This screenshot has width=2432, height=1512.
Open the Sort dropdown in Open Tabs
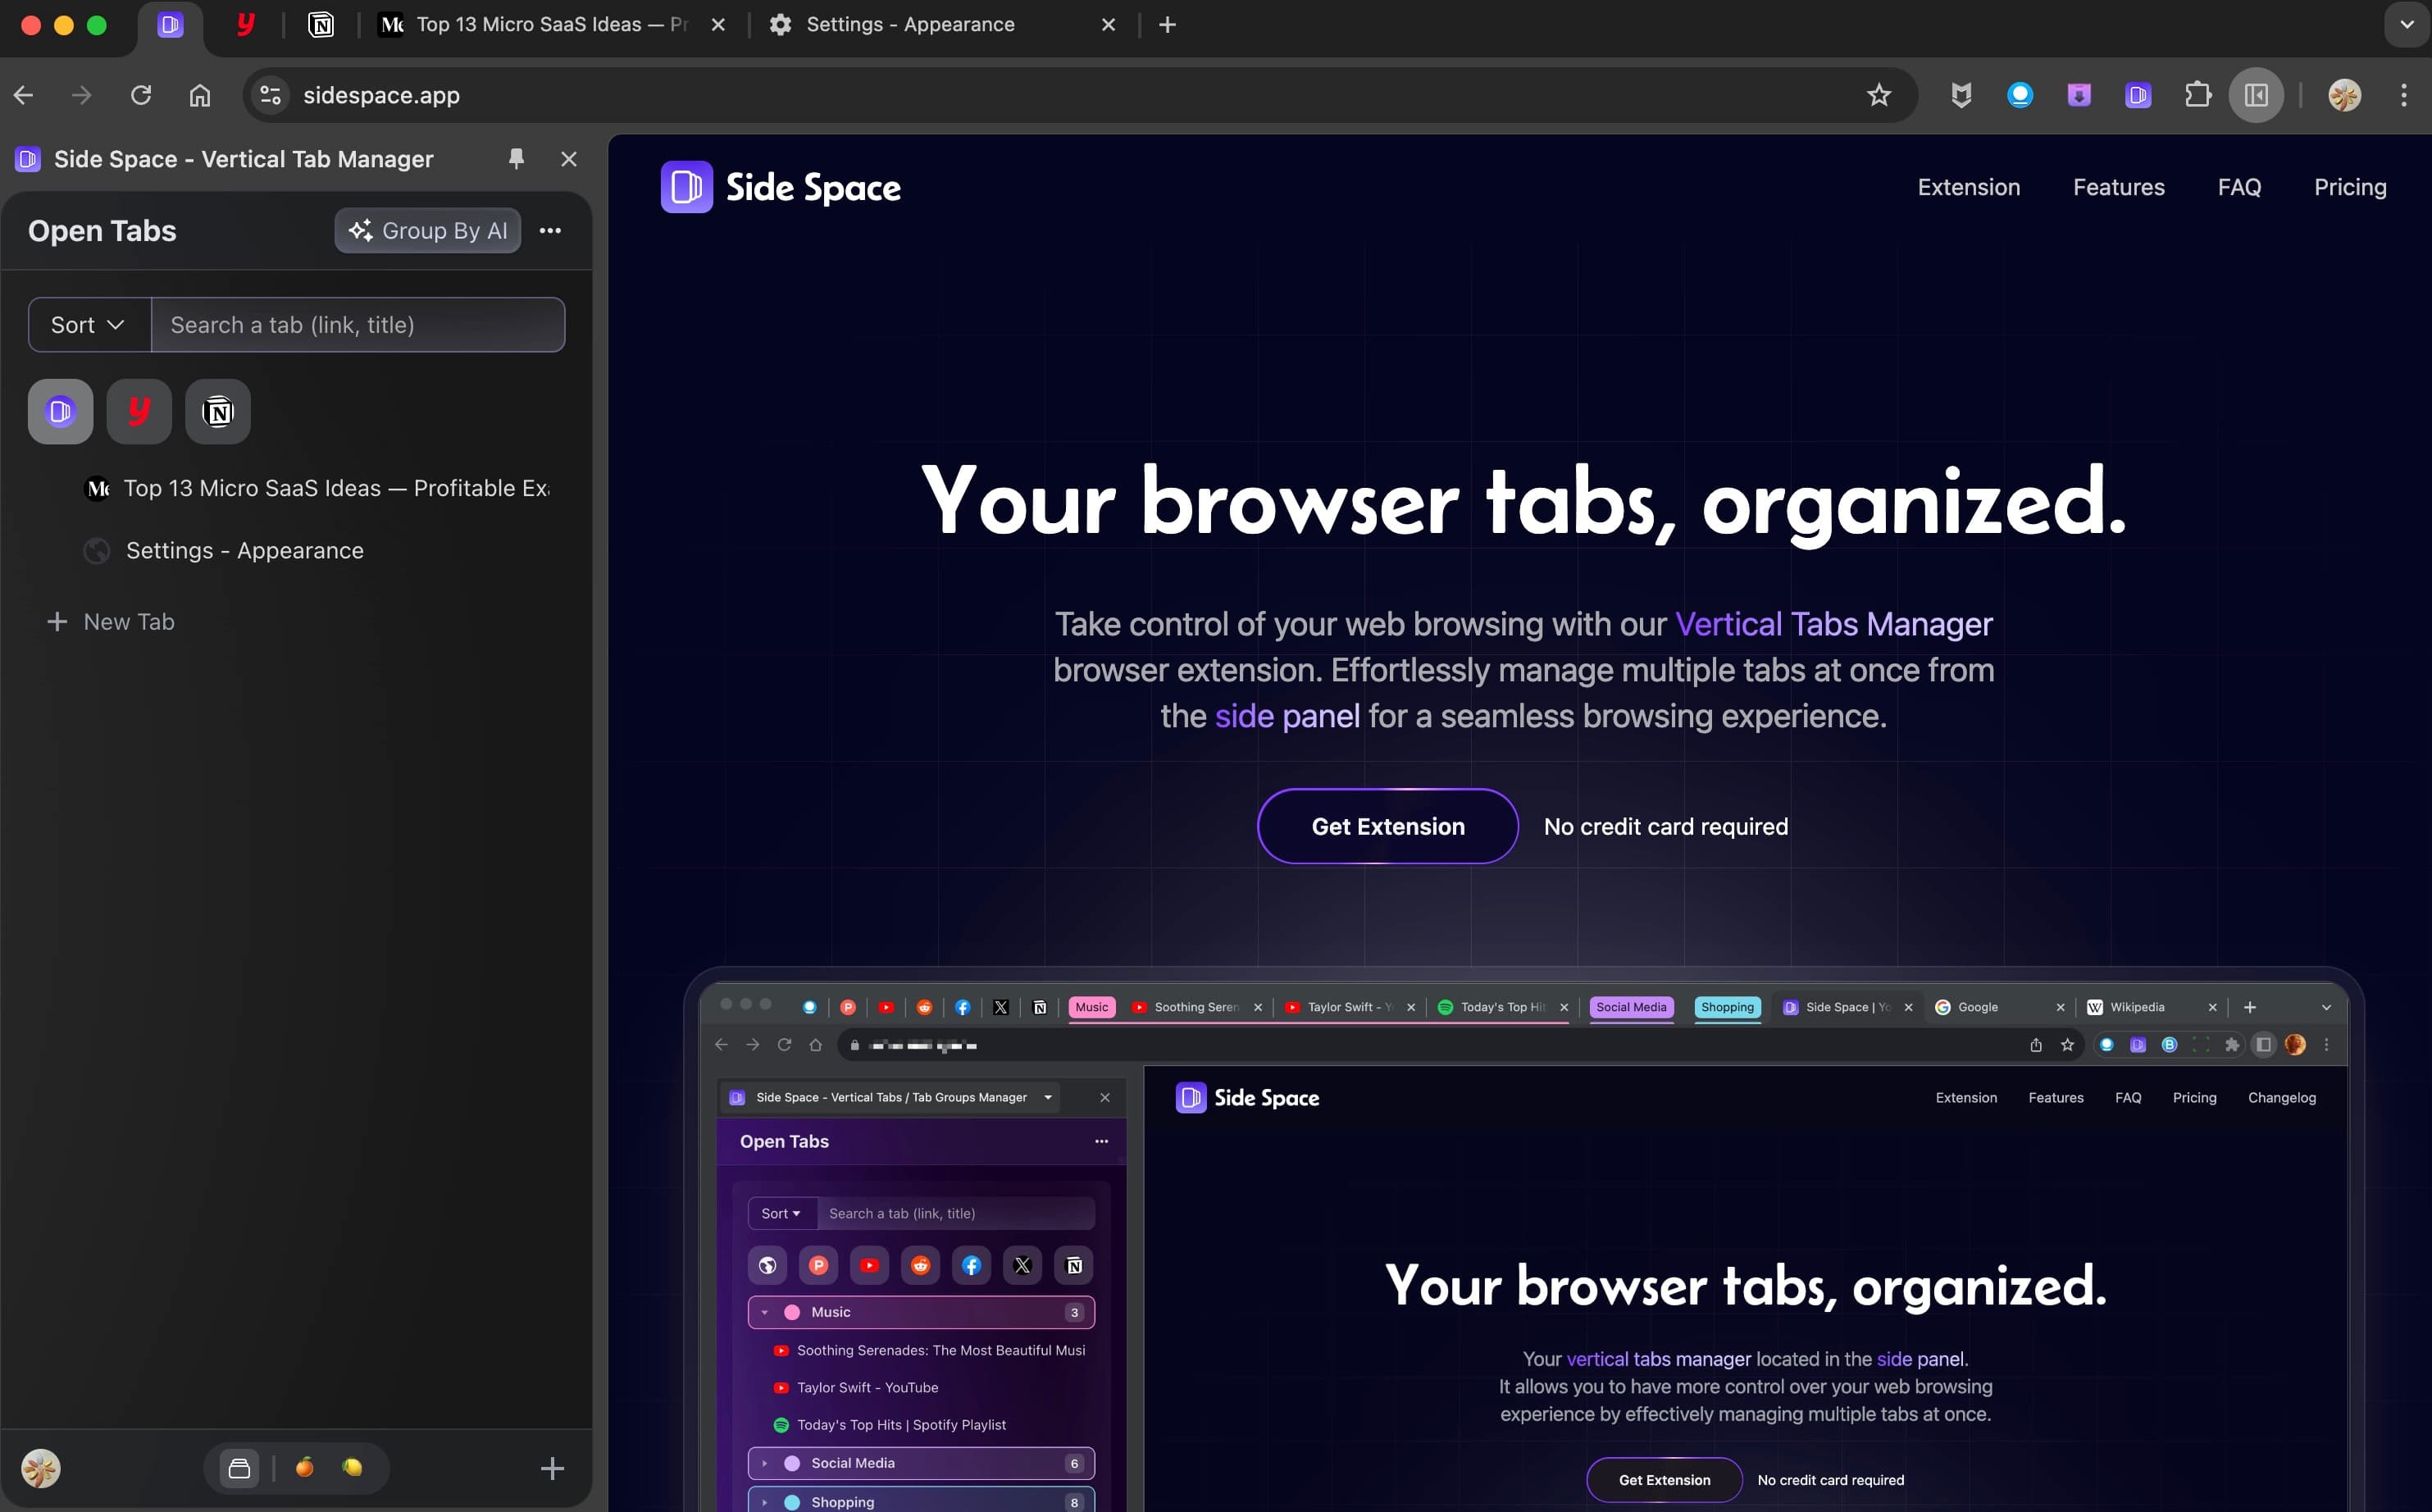coord(88,324)
